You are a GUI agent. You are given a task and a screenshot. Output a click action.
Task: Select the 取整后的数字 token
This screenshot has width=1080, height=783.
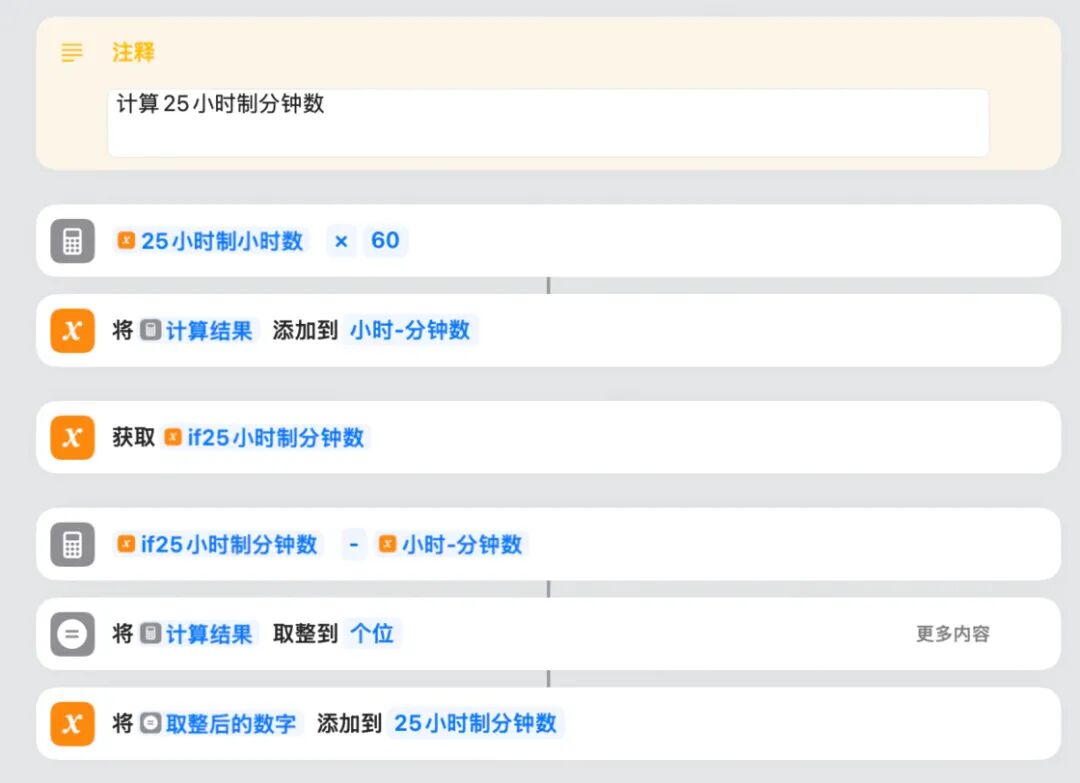point(220,724)
